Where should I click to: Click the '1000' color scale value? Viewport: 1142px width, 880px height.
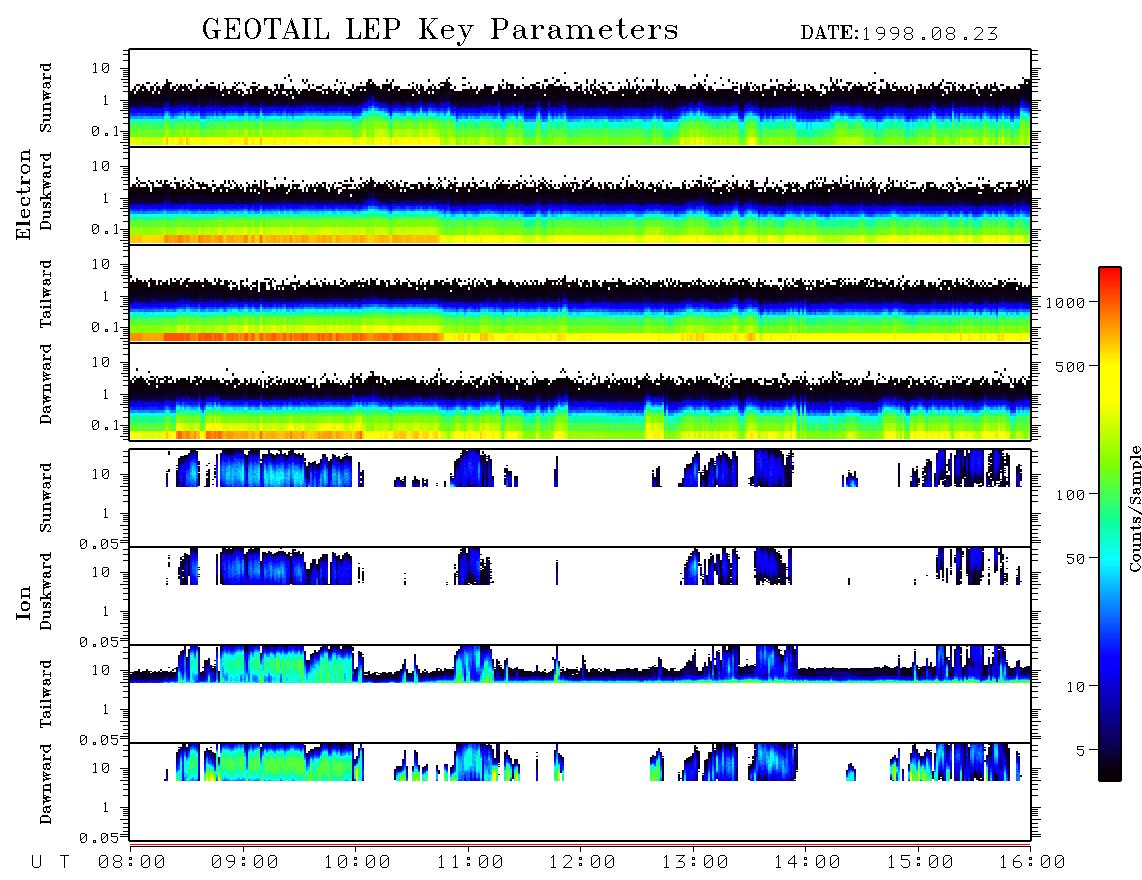click(x=1065, y=302)
